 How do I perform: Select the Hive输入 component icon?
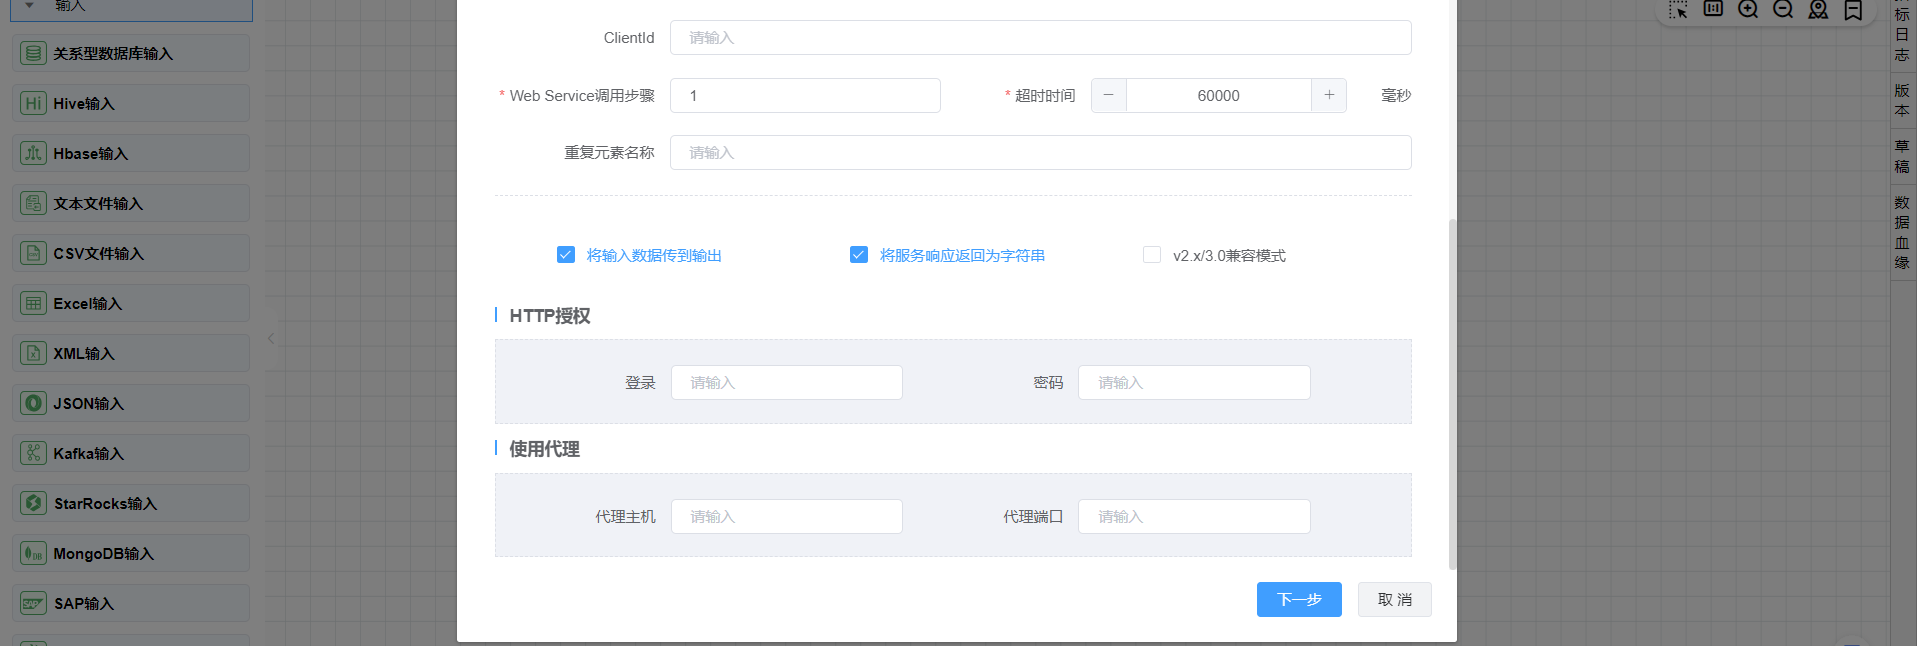pos(34,103)
